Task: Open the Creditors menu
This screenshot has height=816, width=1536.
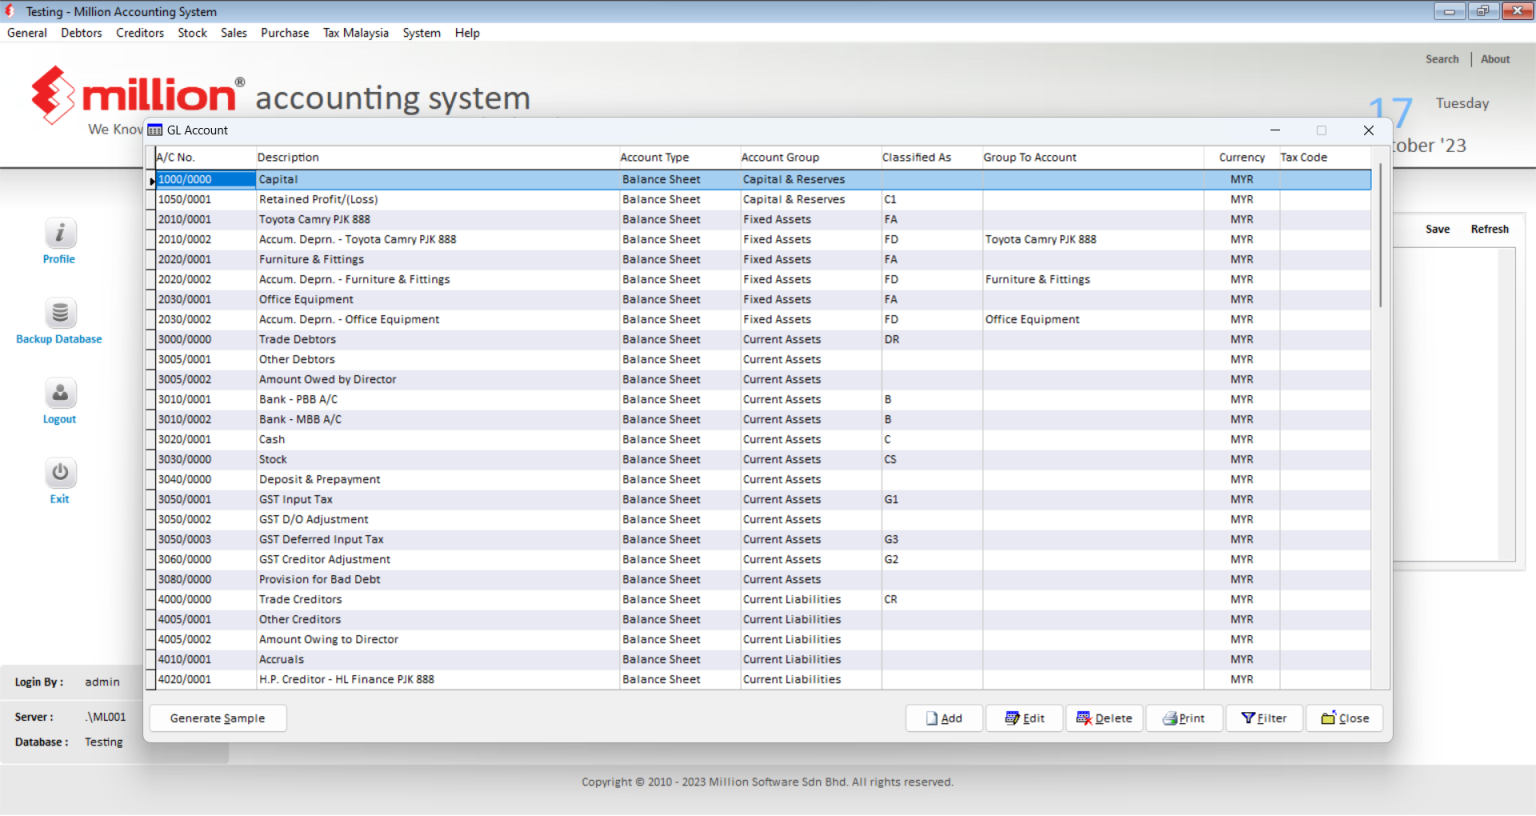Action: (x=140, y=33)
